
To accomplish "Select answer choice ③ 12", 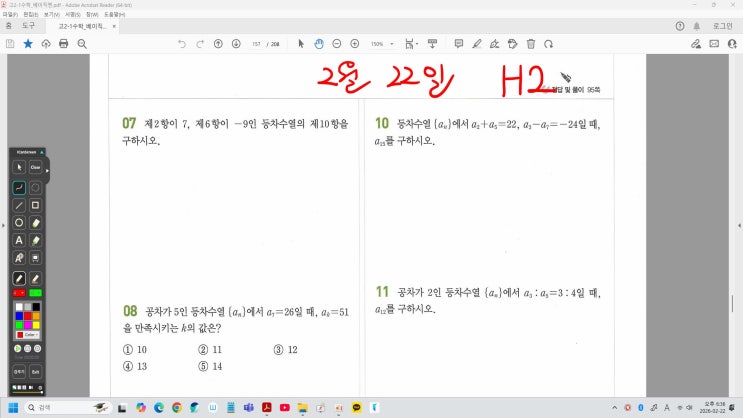I will pos(285,350).
